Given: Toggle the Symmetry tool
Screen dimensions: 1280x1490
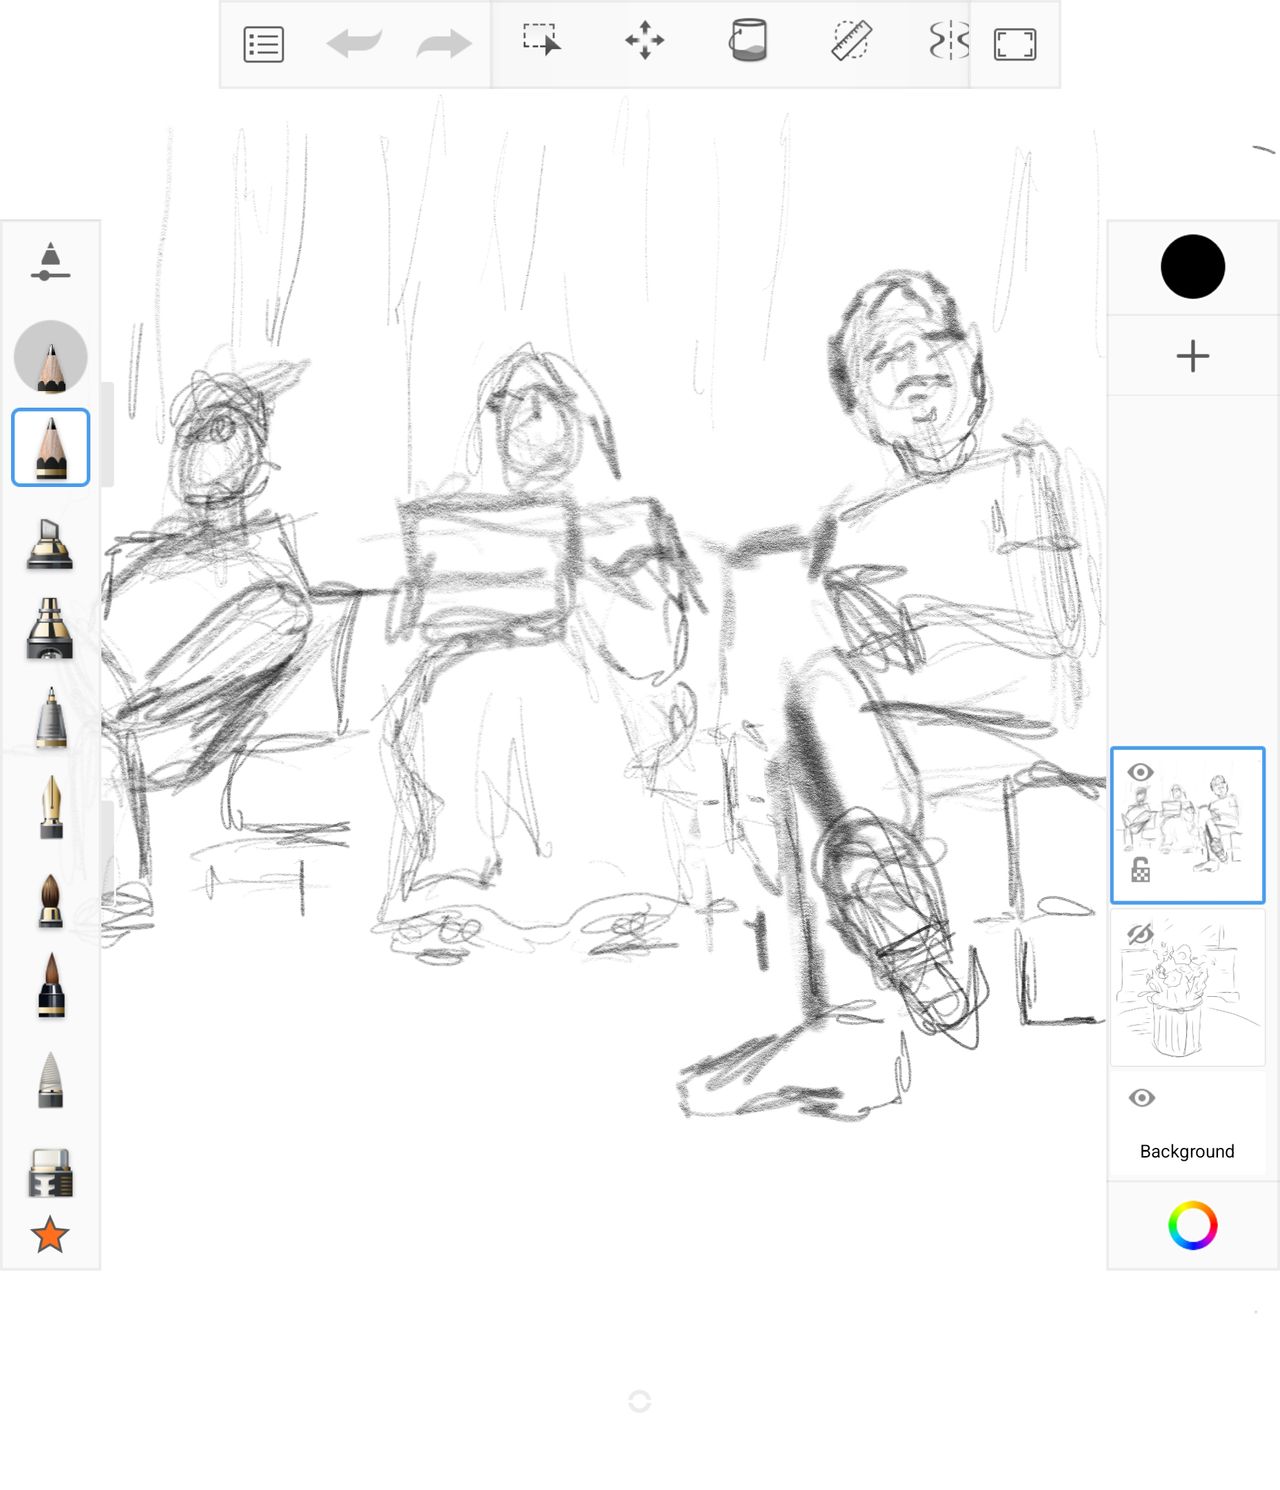Looking at the screenshot, I should [x=948, y=41].
